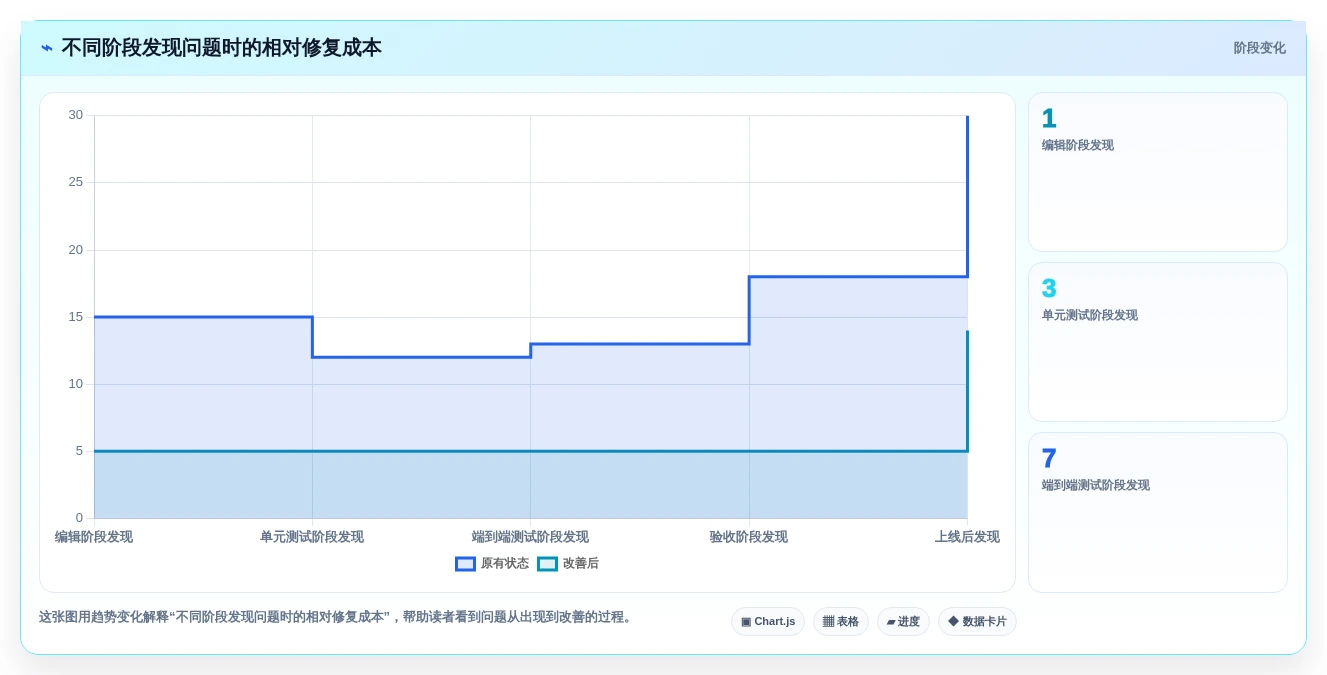Click the 改善后 legend label
Screen dimensions: 1327x675
click(581, 564)
